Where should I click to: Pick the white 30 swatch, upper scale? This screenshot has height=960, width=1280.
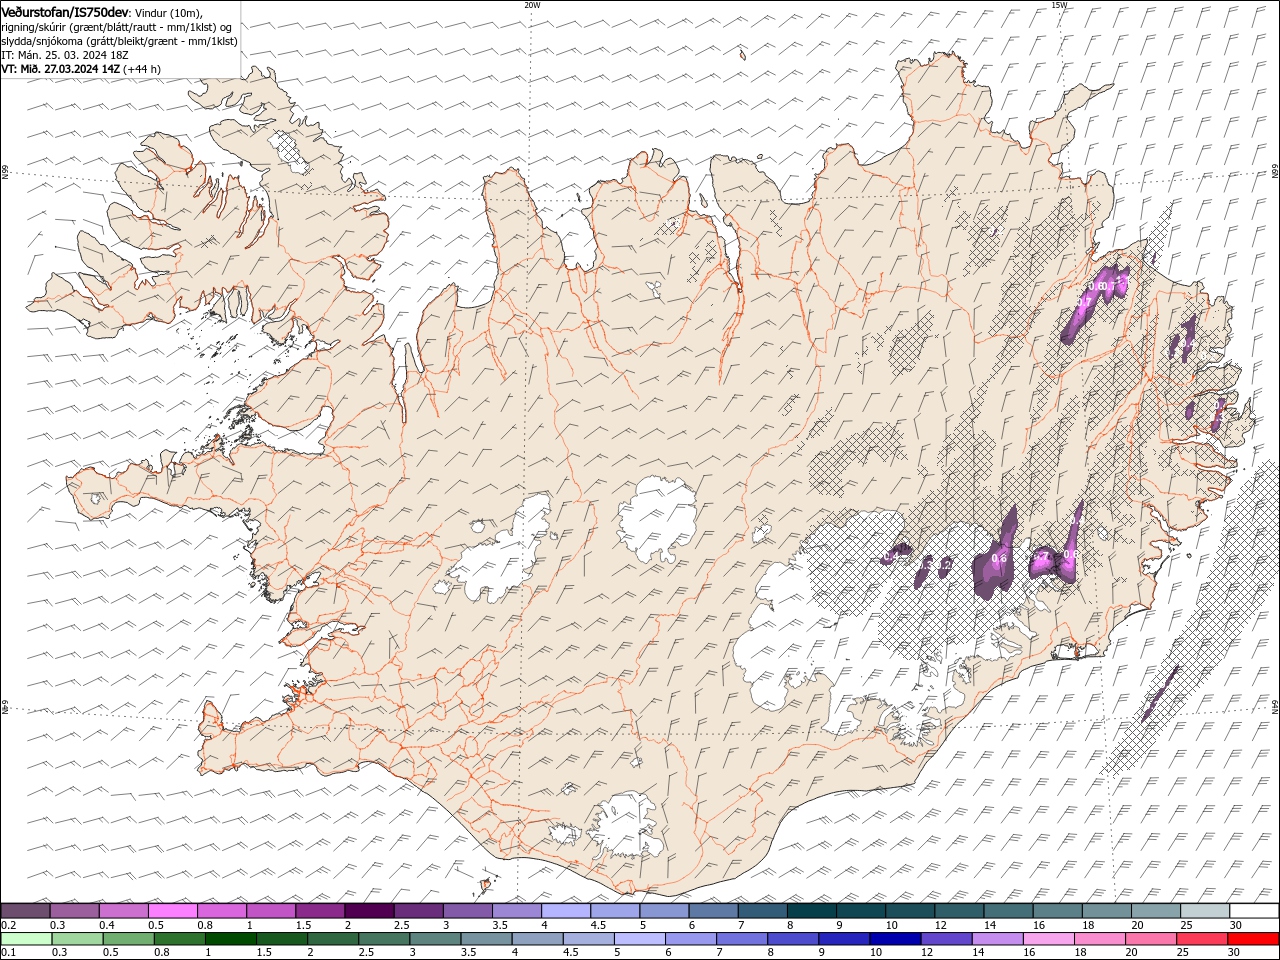1253,911
